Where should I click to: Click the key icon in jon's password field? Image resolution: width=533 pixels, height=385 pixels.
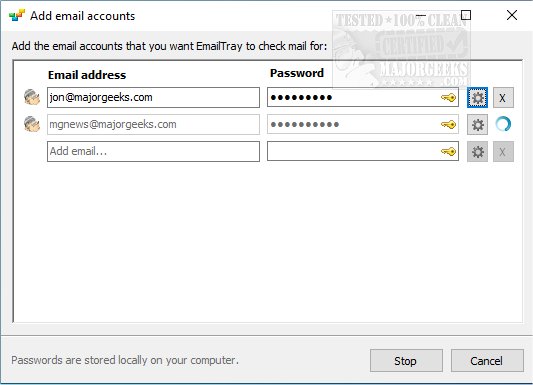[x=448, y=98]
